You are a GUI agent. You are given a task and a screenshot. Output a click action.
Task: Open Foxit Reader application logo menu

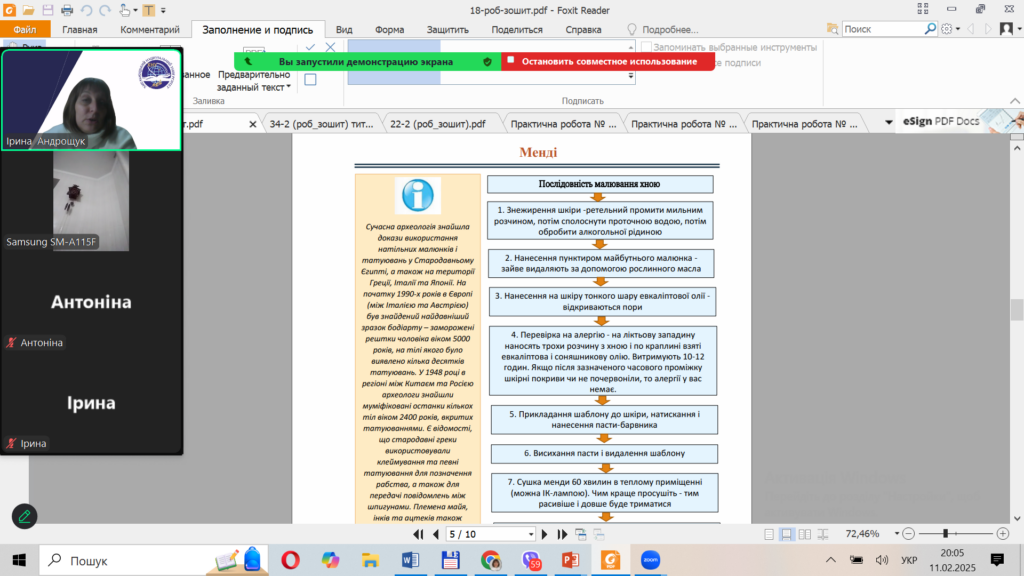click(9, 10)
